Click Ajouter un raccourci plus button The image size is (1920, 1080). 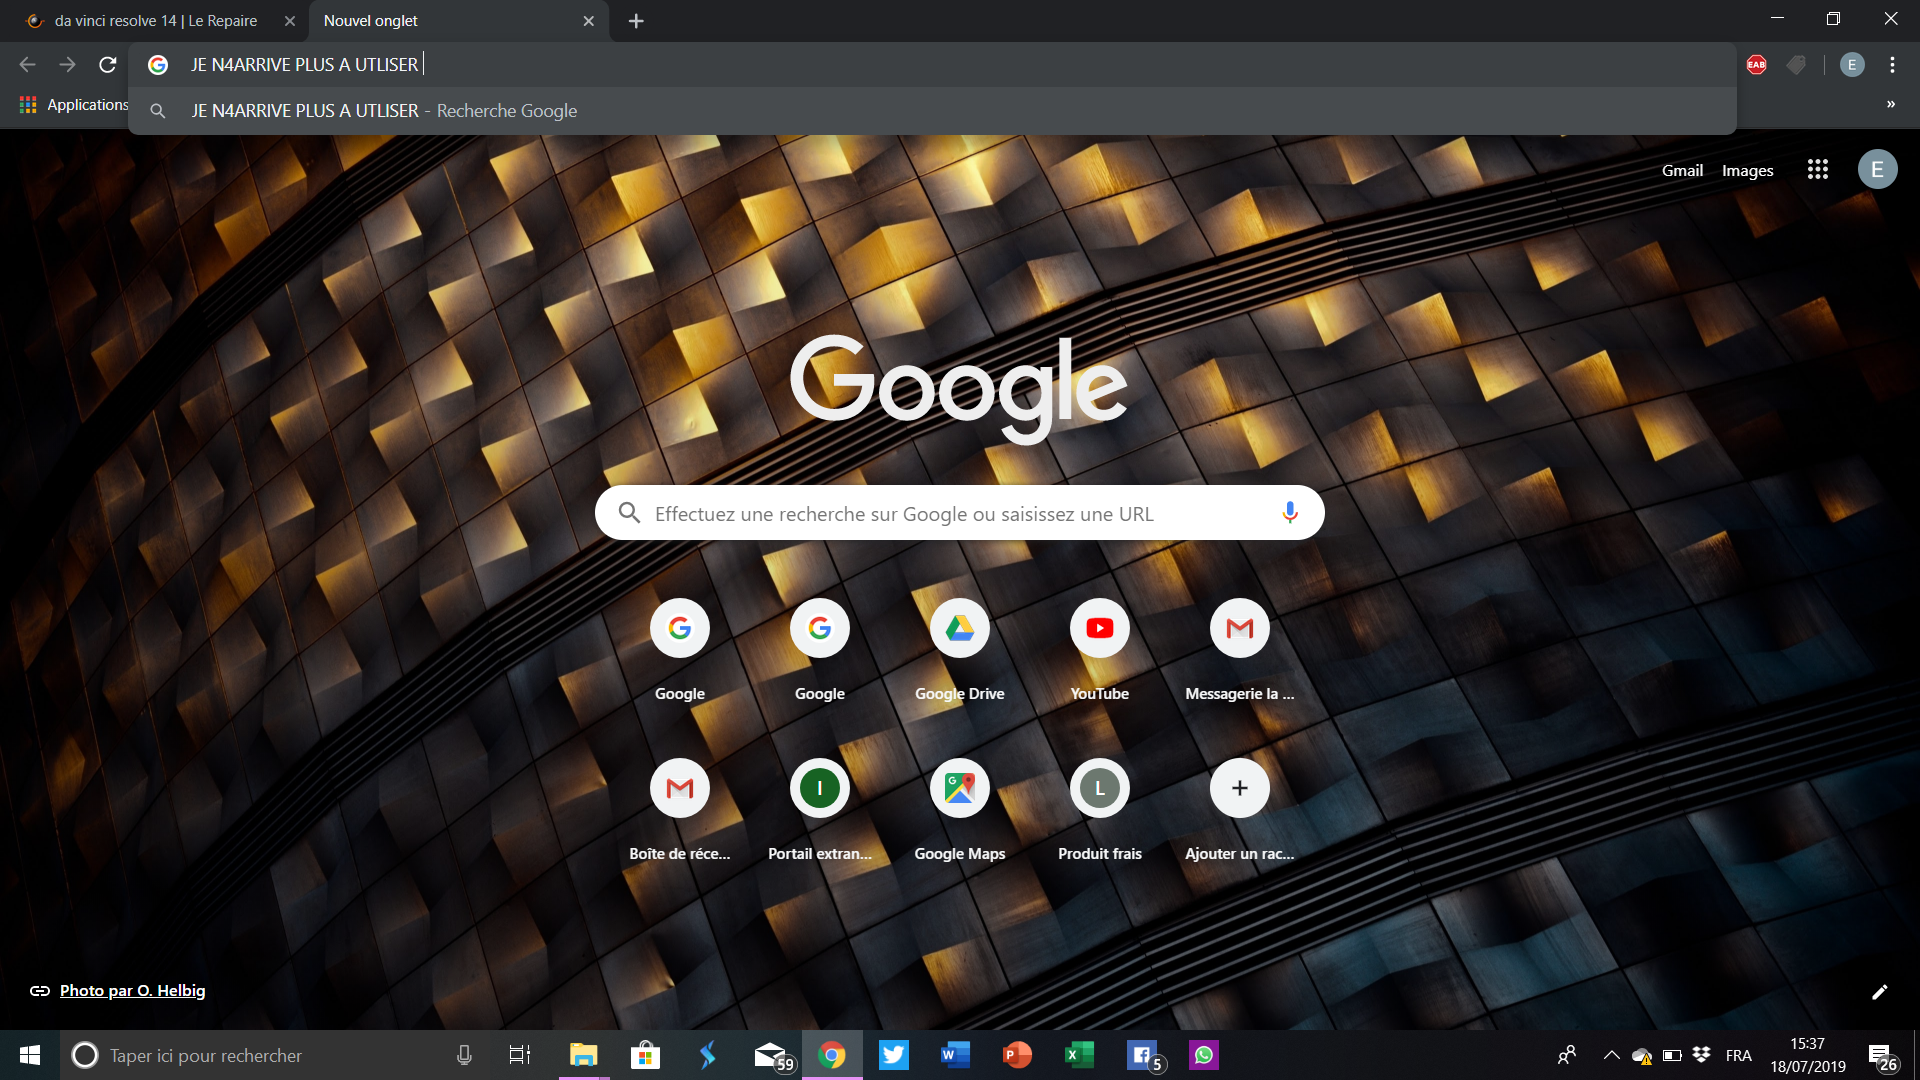[1240, 788]
